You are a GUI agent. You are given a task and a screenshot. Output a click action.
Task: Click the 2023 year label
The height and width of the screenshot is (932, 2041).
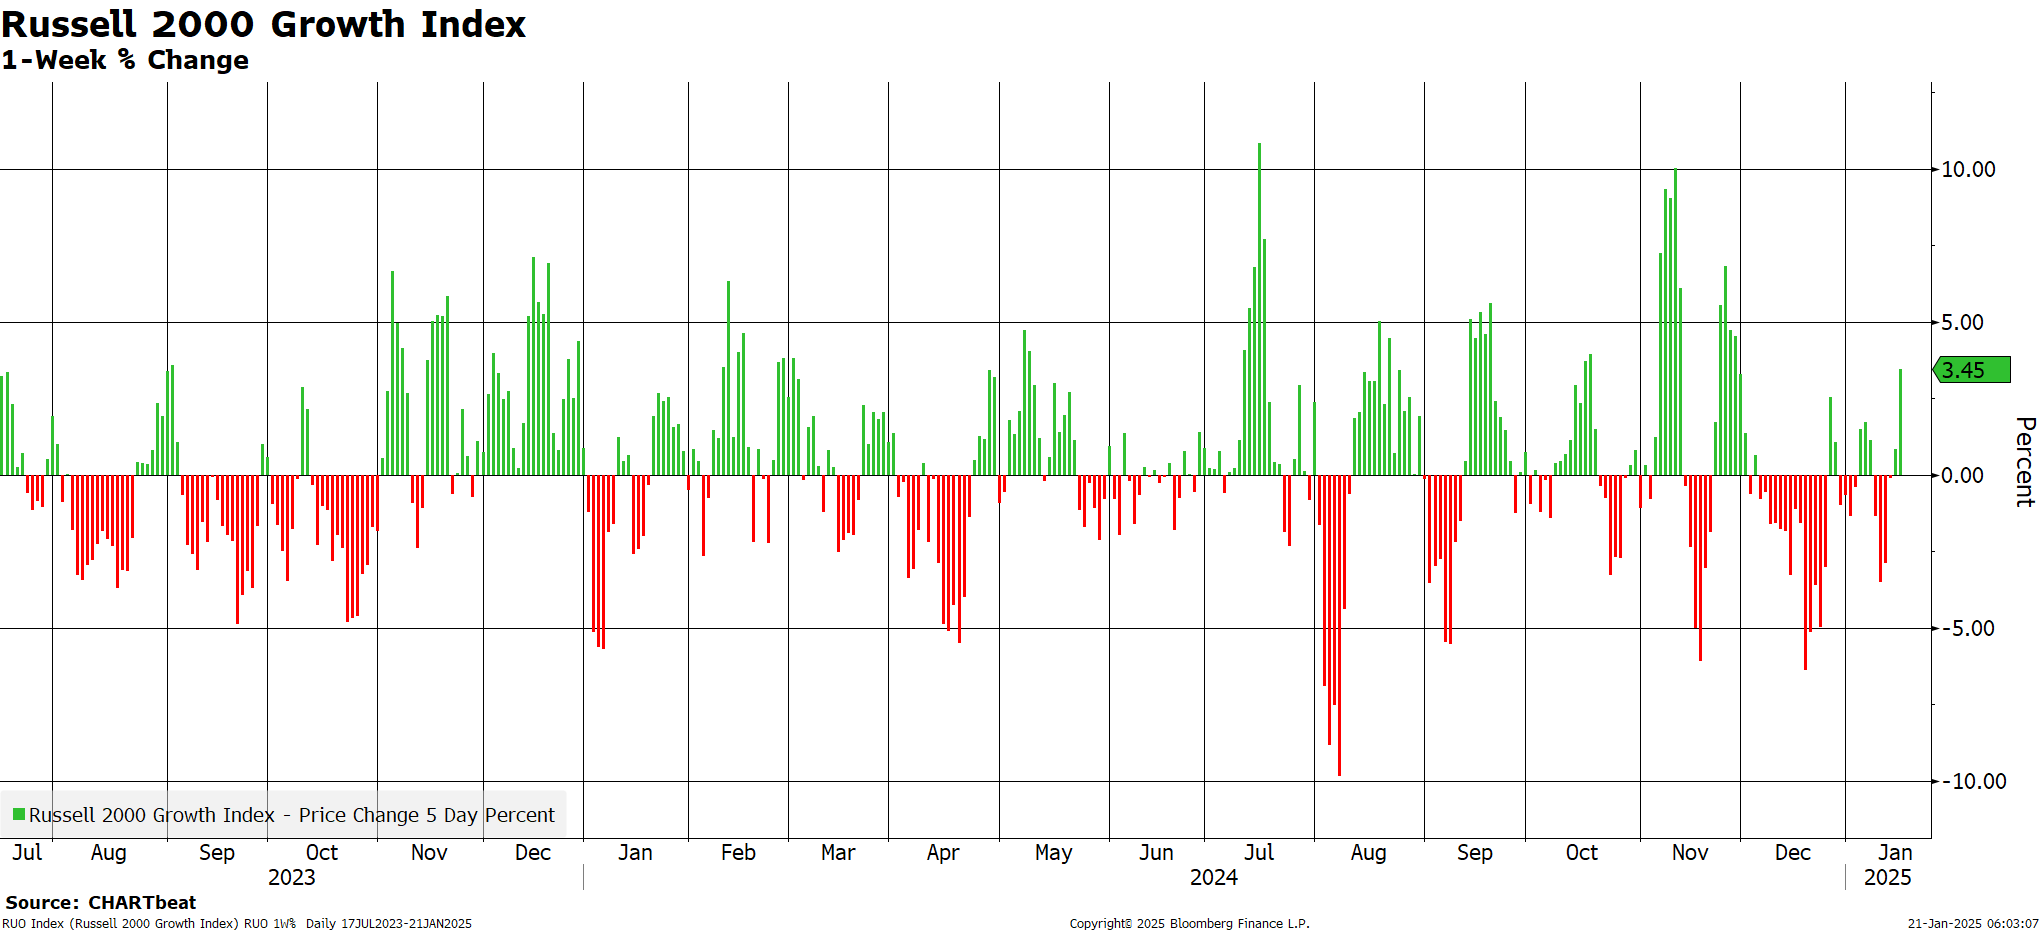(291, 877)
